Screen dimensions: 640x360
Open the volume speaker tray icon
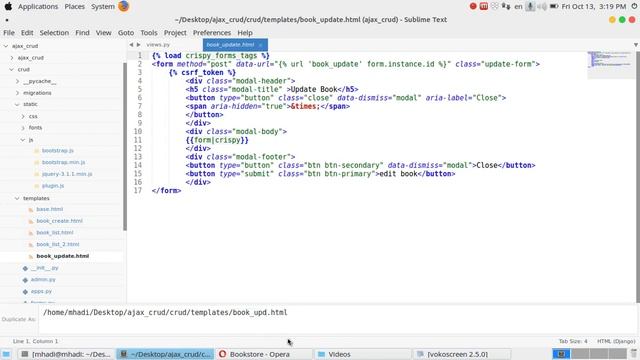542,6
